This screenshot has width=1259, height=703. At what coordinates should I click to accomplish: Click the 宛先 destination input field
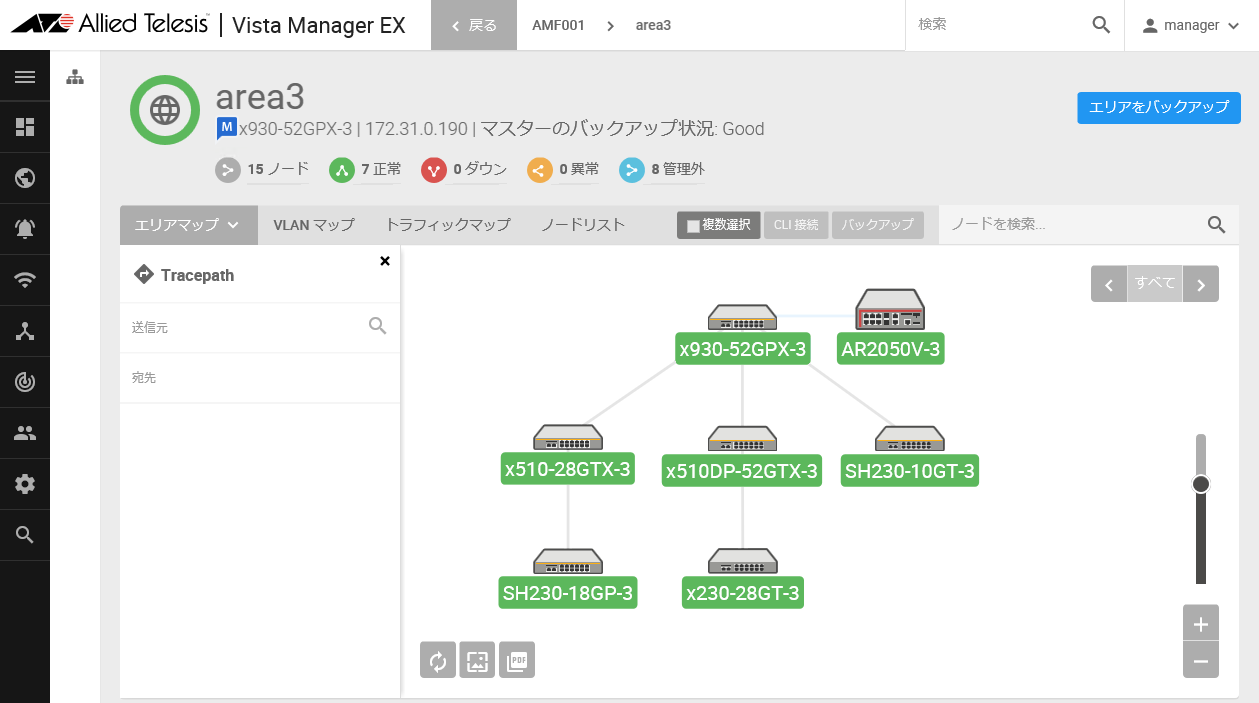click(x=260, y=378)
